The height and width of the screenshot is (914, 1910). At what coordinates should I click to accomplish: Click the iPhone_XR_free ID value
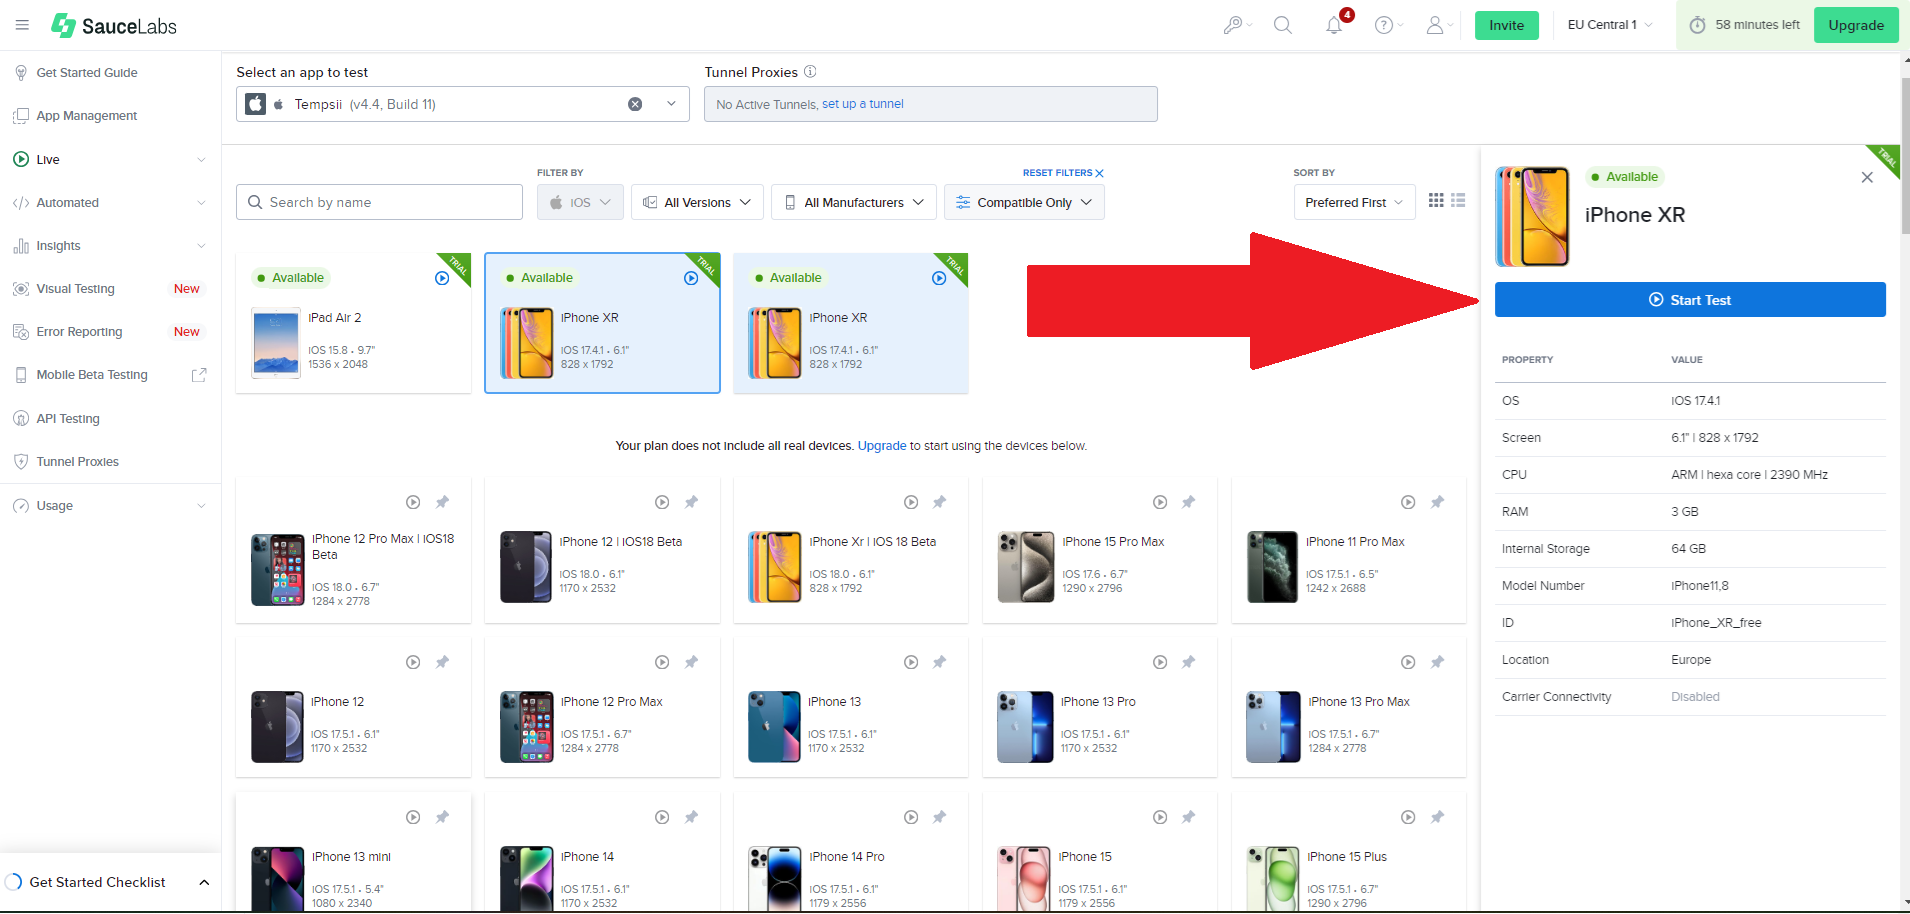click(1716, 623)
